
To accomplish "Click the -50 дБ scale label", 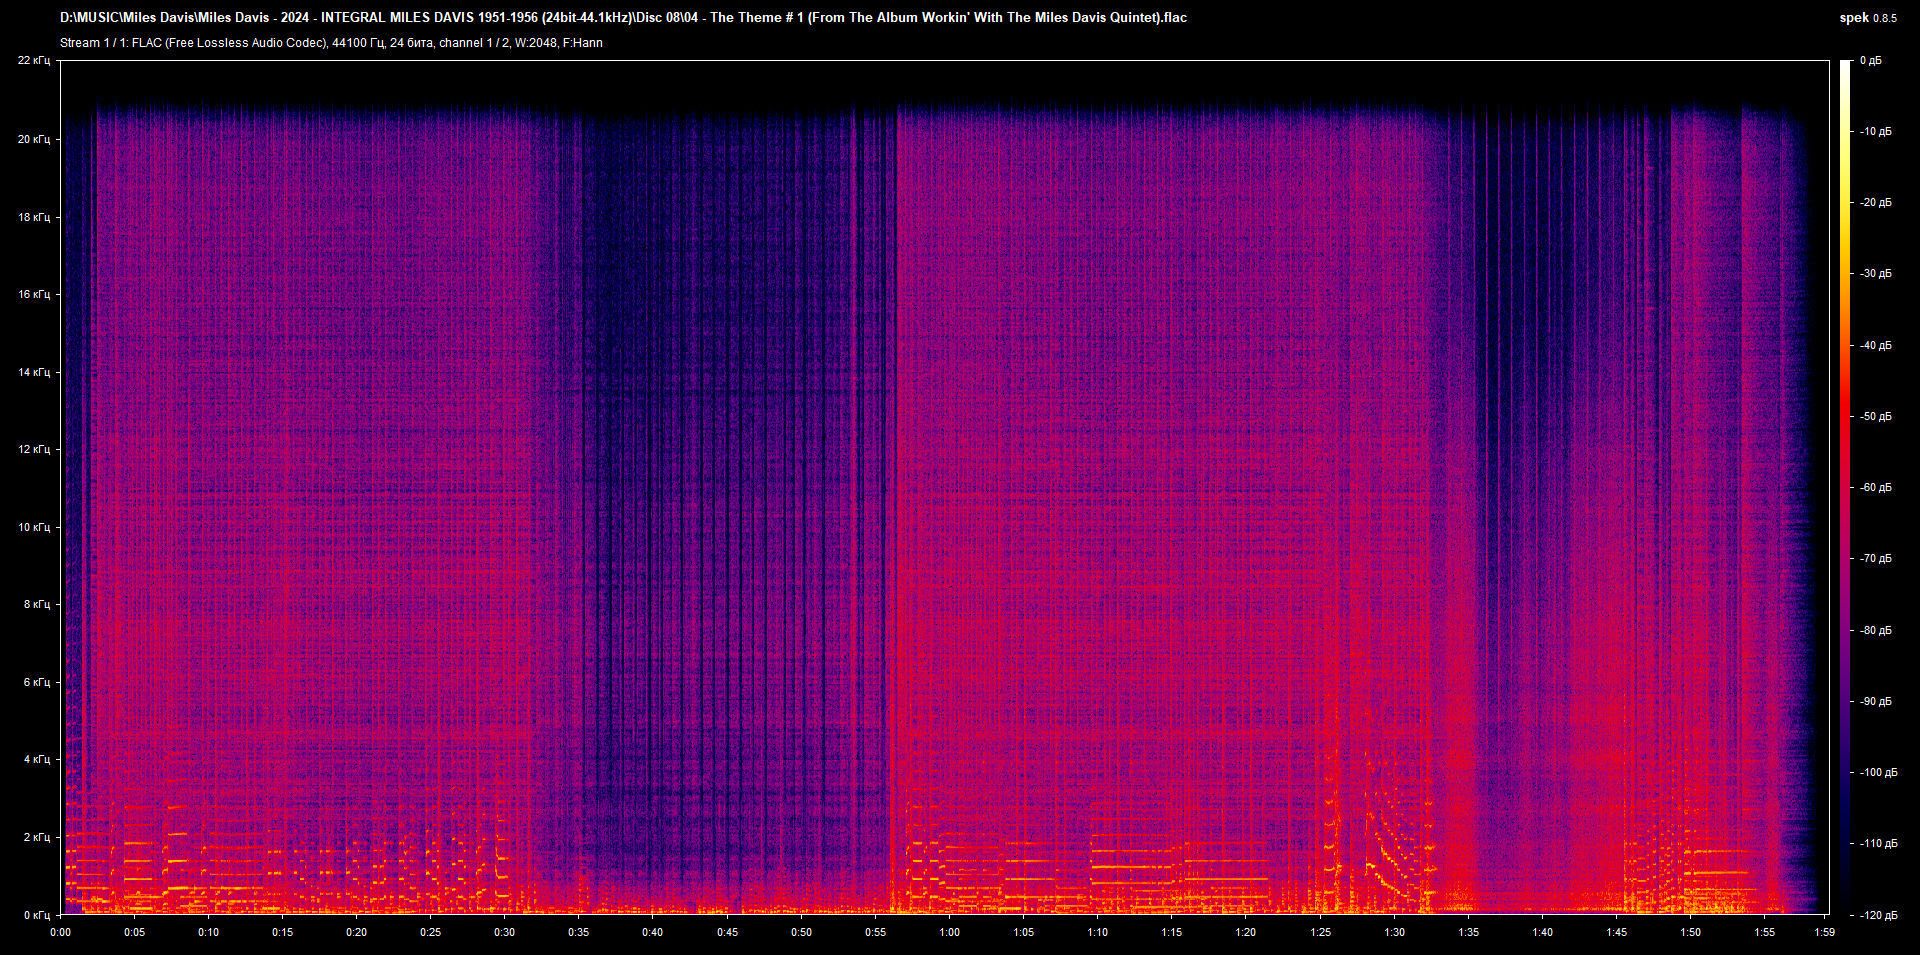I will (1875, 417).
